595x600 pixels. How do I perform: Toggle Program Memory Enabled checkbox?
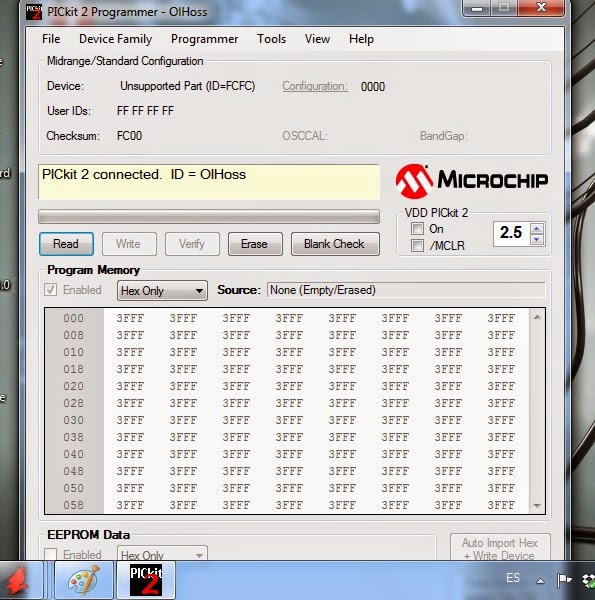click(51, 290)
